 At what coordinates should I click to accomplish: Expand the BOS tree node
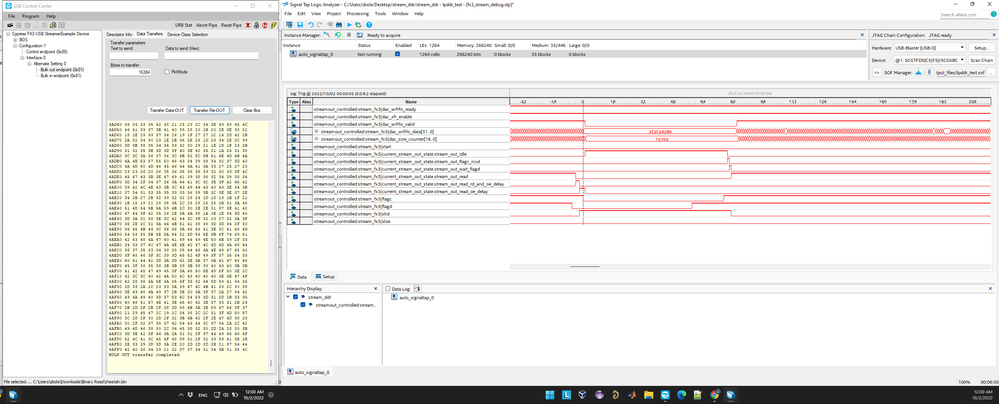tap(15, 40)
